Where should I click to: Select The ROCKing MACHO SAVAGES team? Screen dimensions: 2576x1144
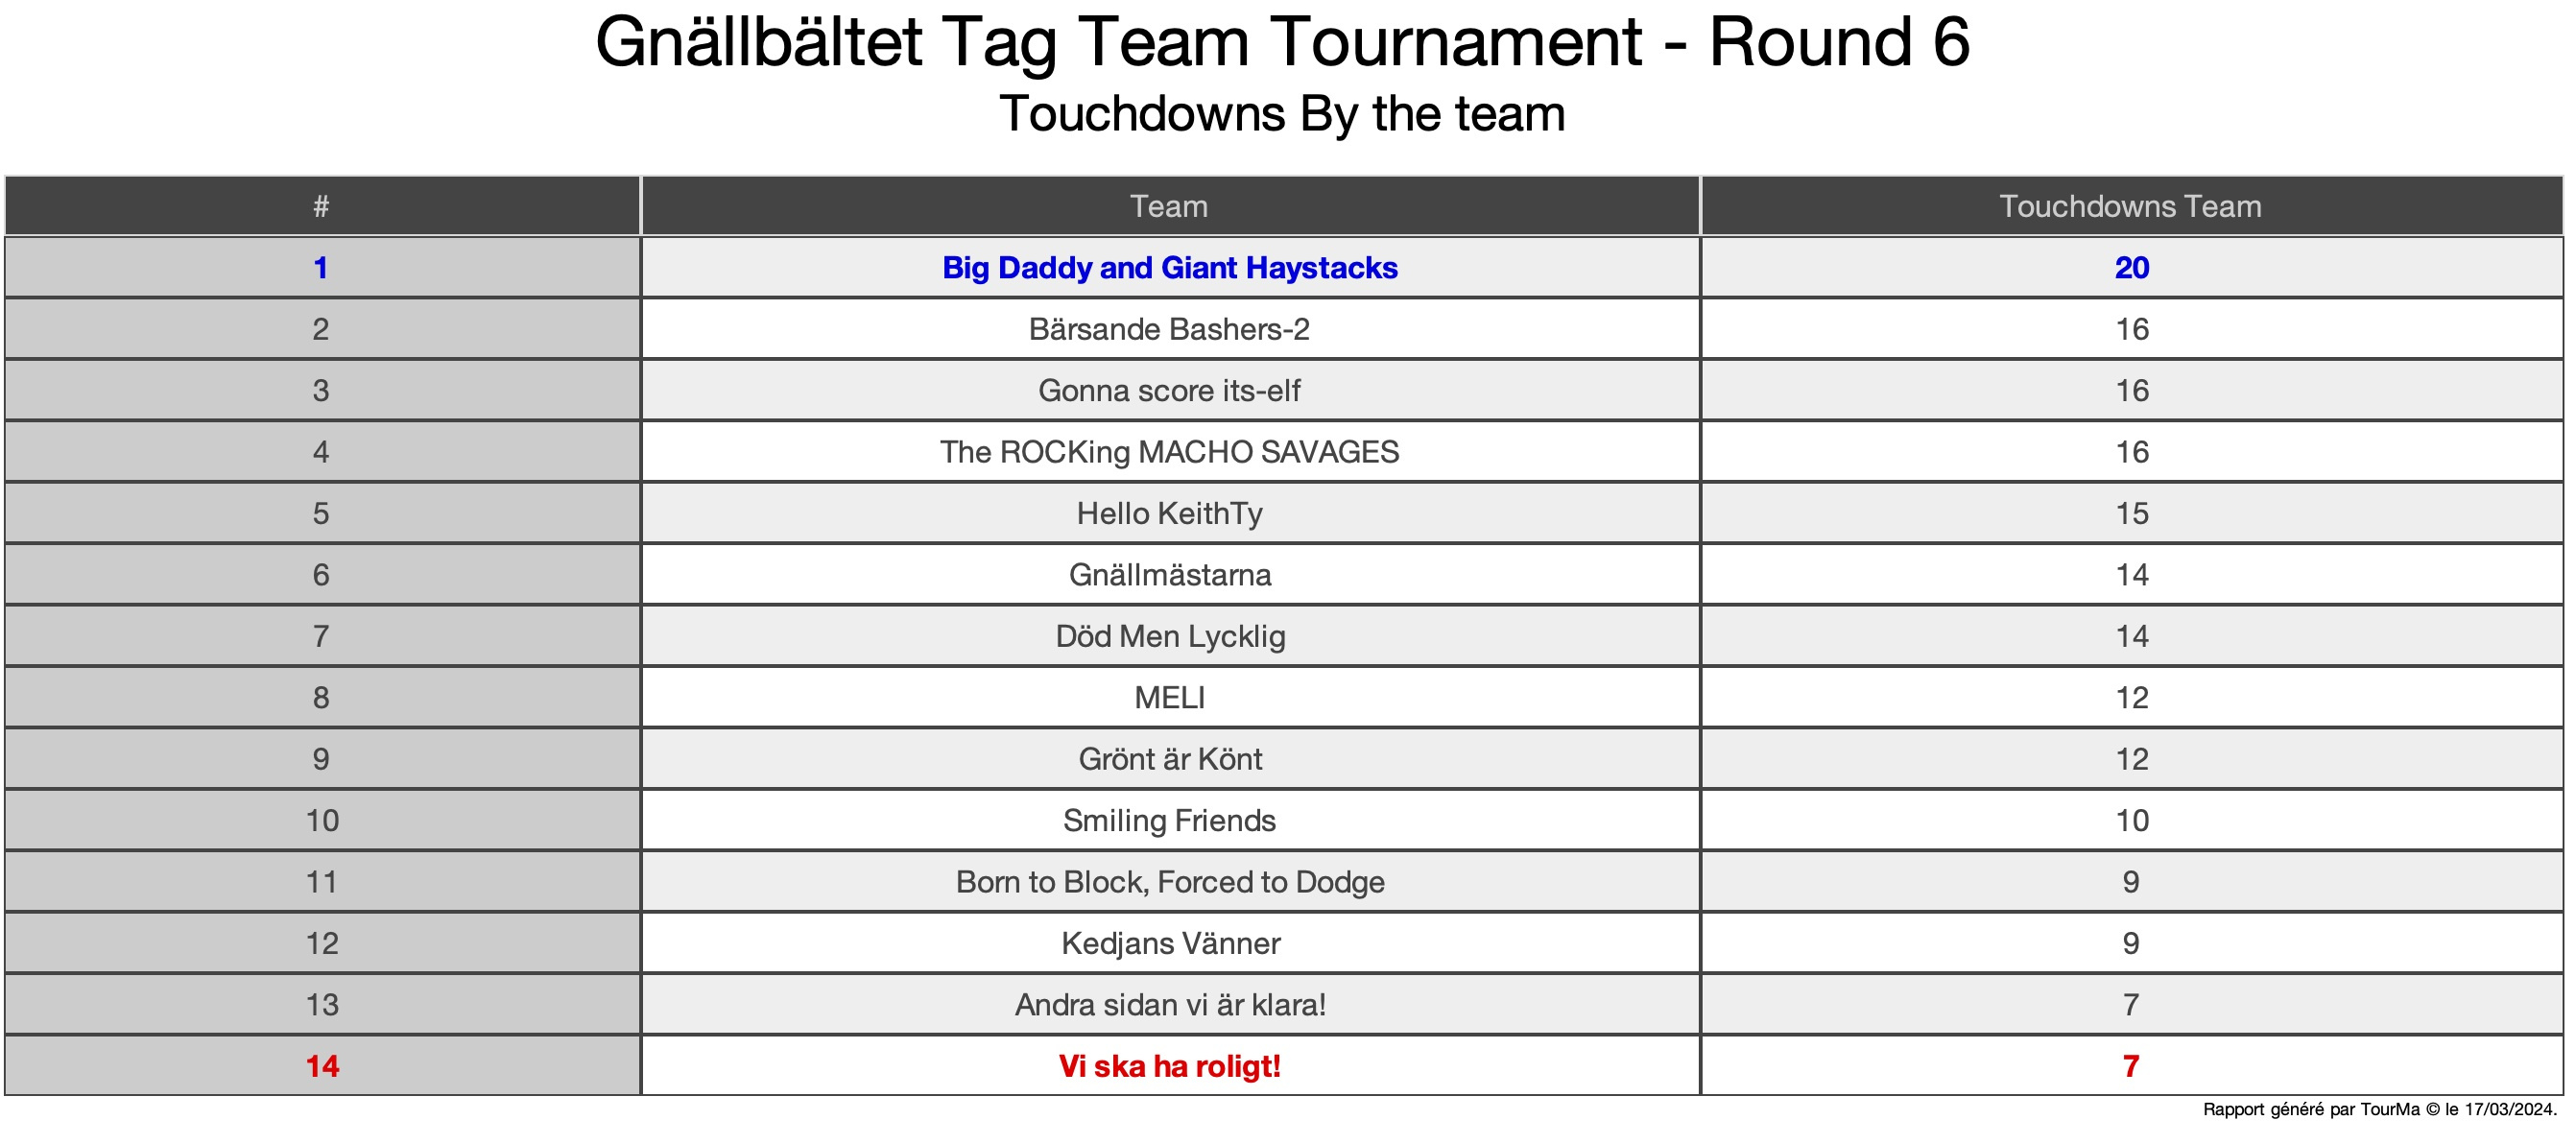(x=1169, y=452)
